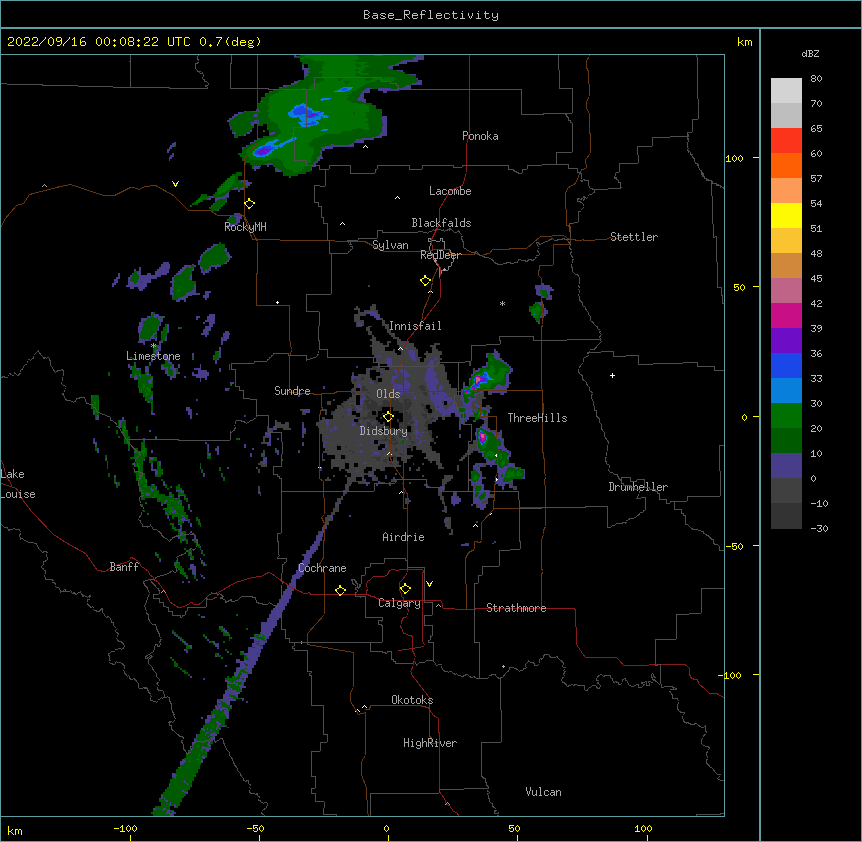Click the asterisk marker above Limestone
The height and width of the screenshot is (842, 862).
coord(153,346)
